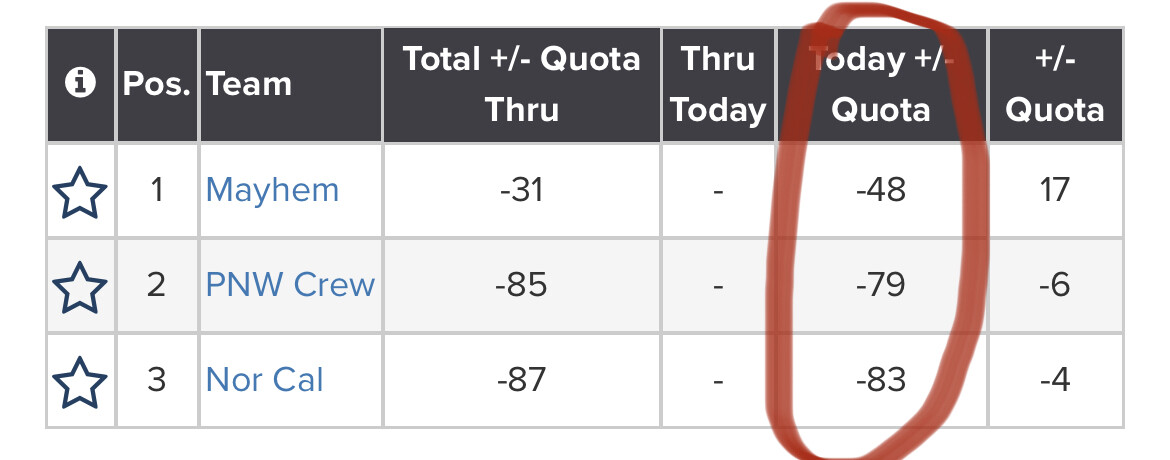Click the Today +/- Quota column header
1170x460 pixels.
coord(882,84)
